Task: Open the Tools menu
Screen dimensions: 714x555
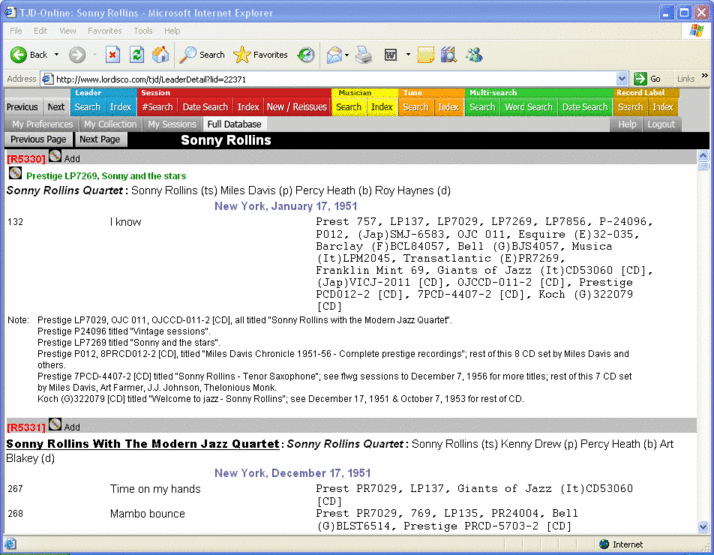Action: 143,31
